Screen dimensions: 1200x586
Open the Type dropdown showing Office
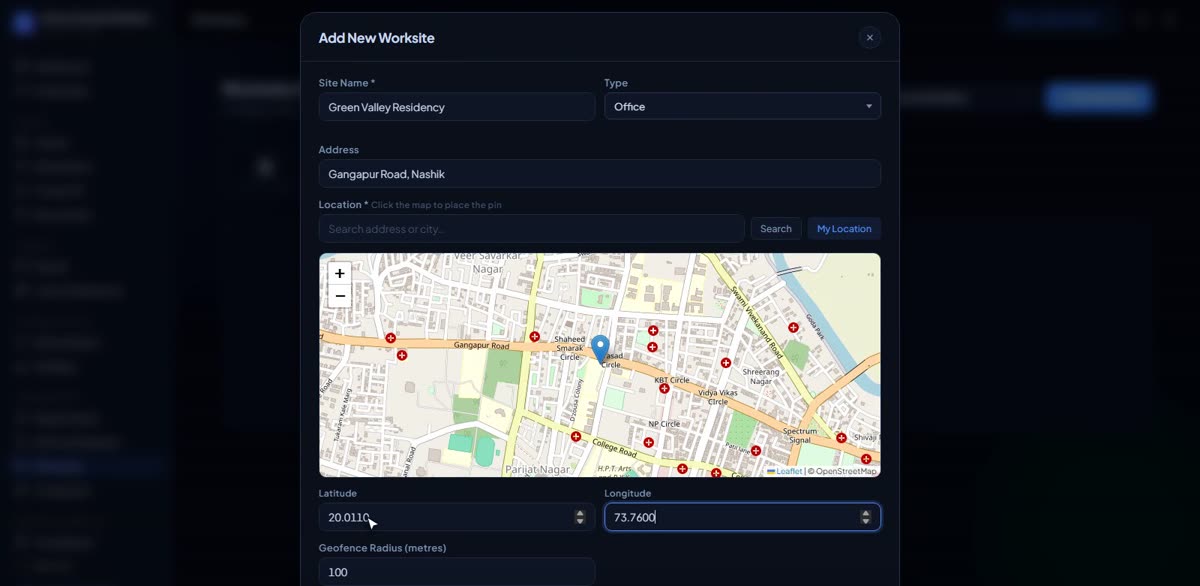point(742,106)
